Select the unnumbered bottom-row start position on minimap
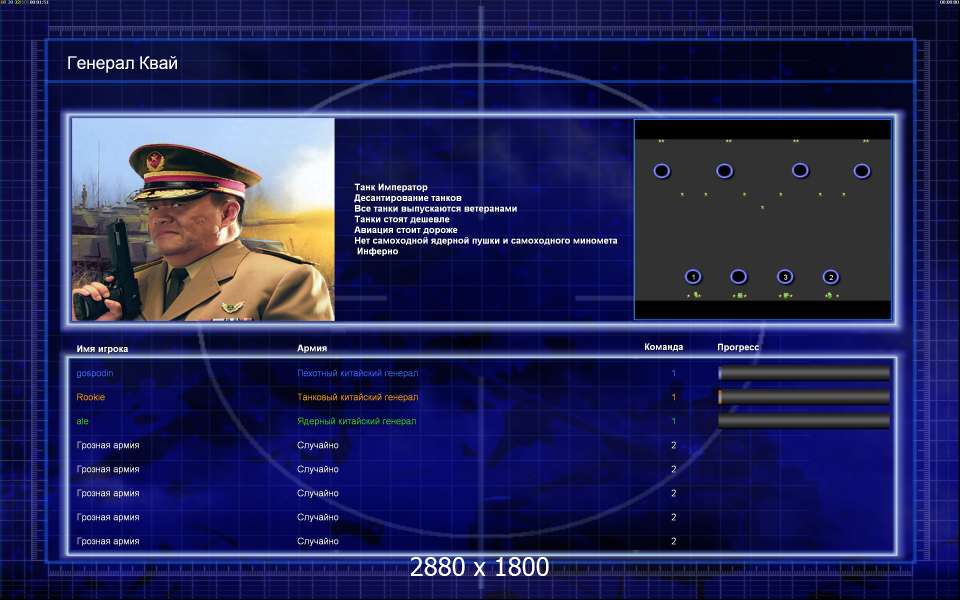The image size is (960, 600). coord(738,277)
